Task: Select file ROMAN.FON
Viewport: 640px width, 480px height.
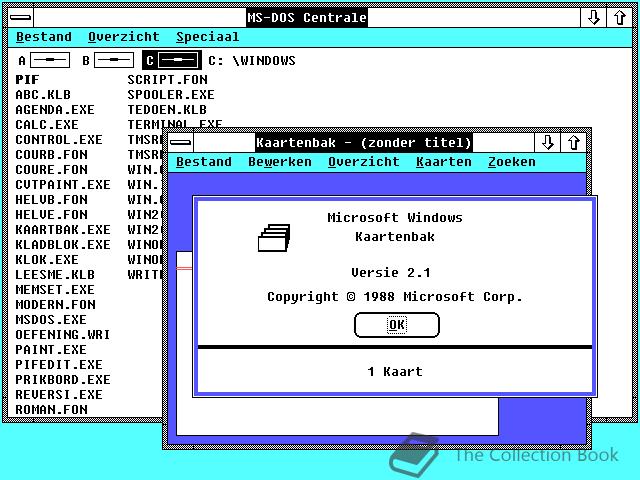Action: (x=51, y=410)
